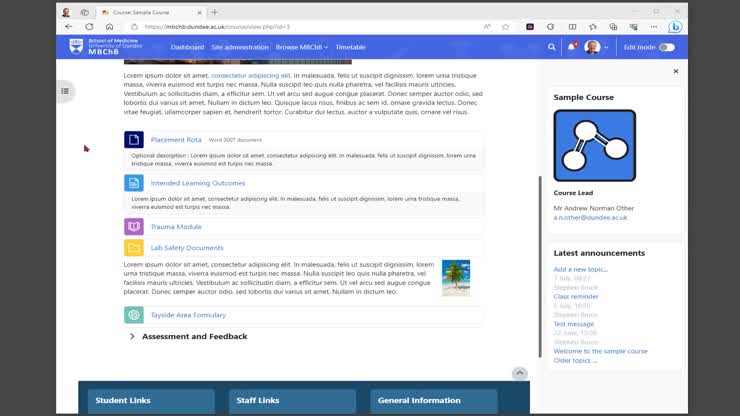
Task: Click the Tayside Area Formulary URL icon
Action: click(x=134, y=315)
